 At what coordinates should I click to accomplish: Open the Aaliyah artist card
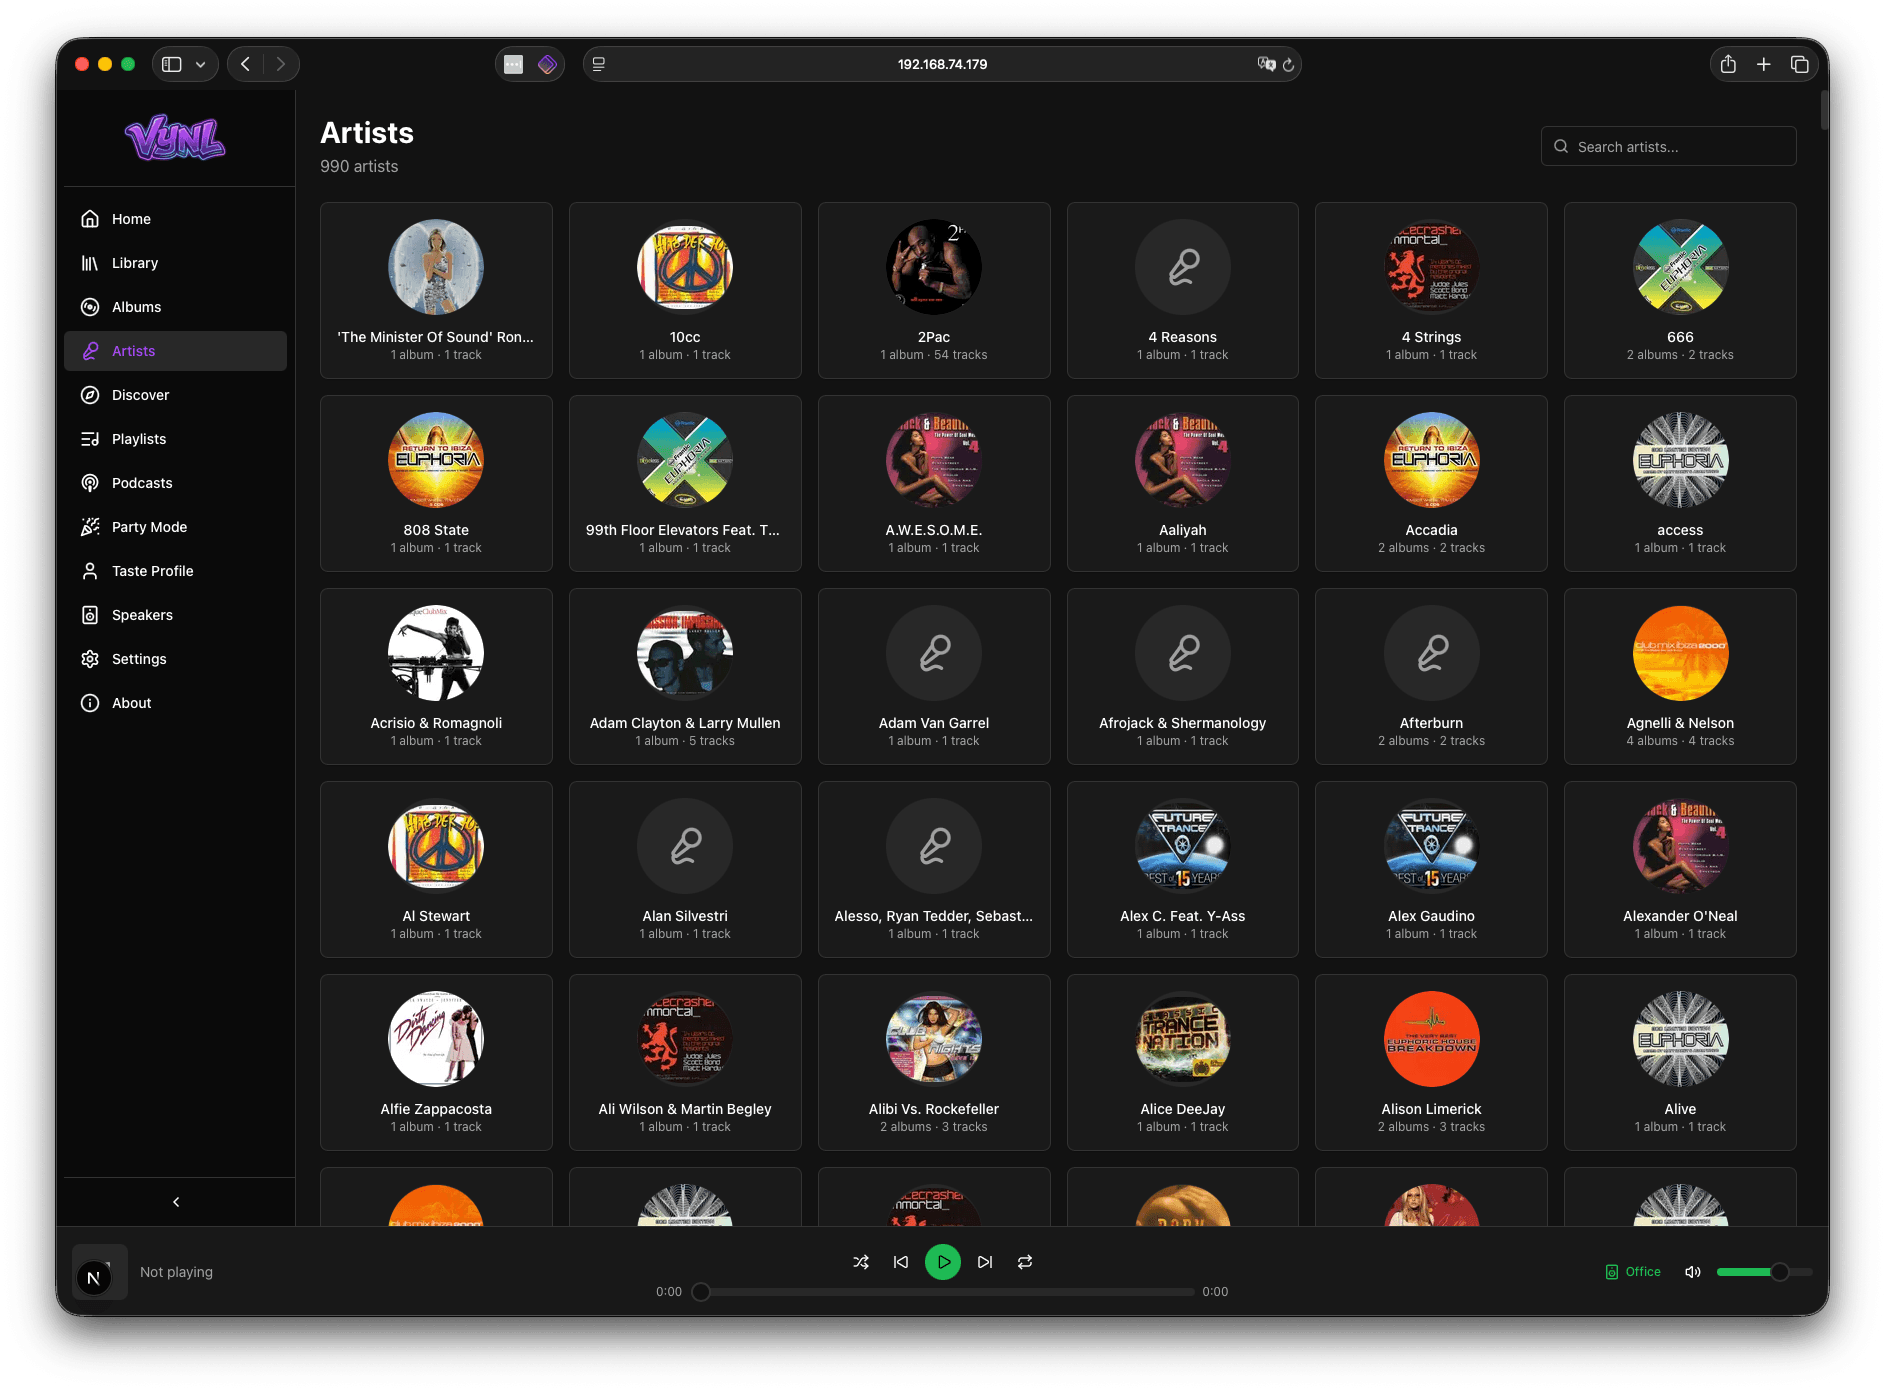(x=1183, y=483)
